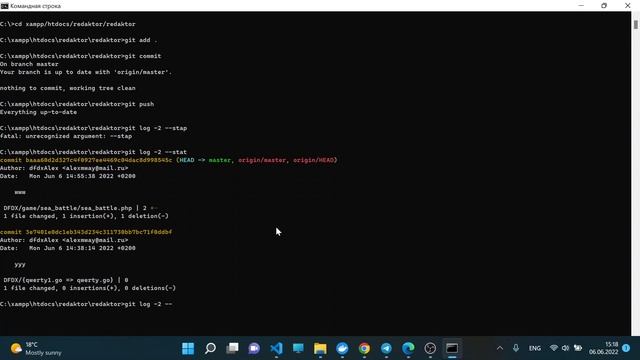Open the blue bird app on taskbar
This screenshot has height=360, width=640.
coord(342,348)
